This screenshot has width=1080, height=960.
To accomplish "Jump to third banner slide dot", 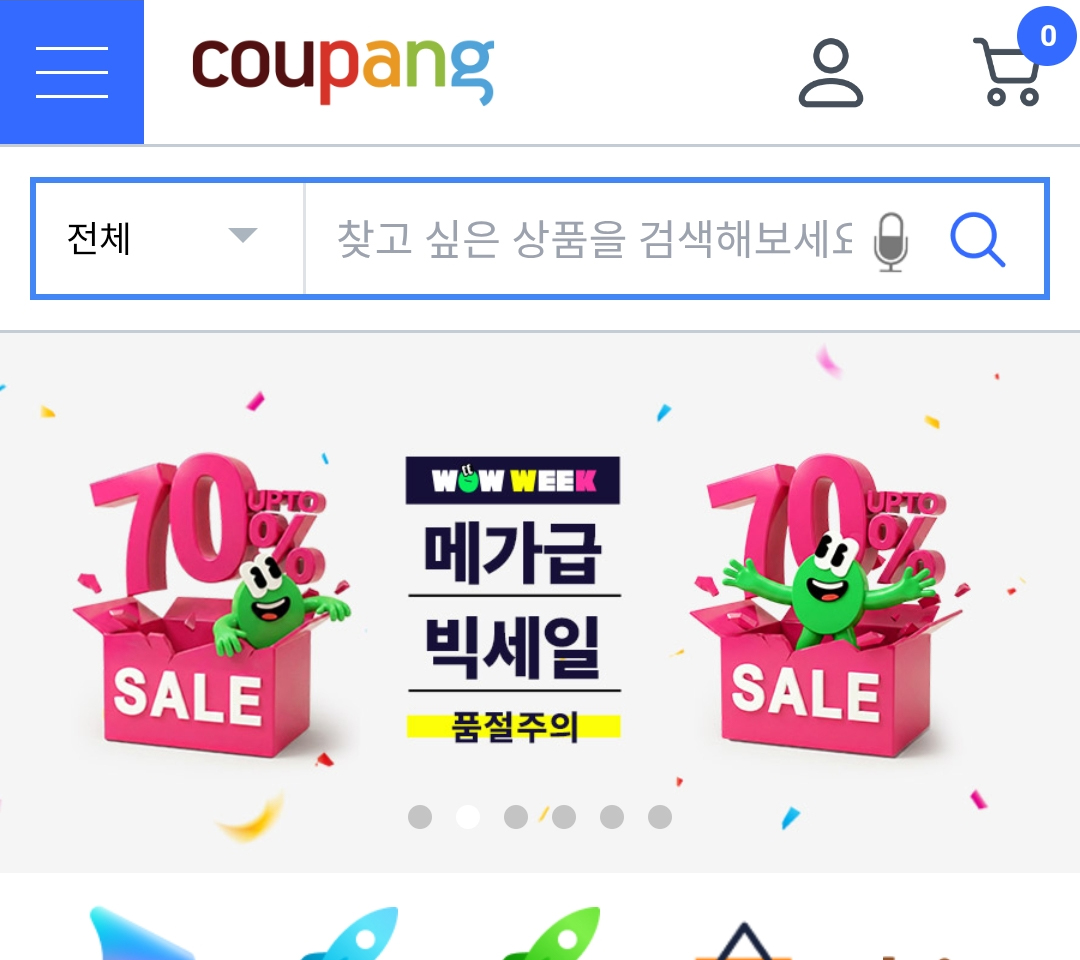I will (516, 817).
